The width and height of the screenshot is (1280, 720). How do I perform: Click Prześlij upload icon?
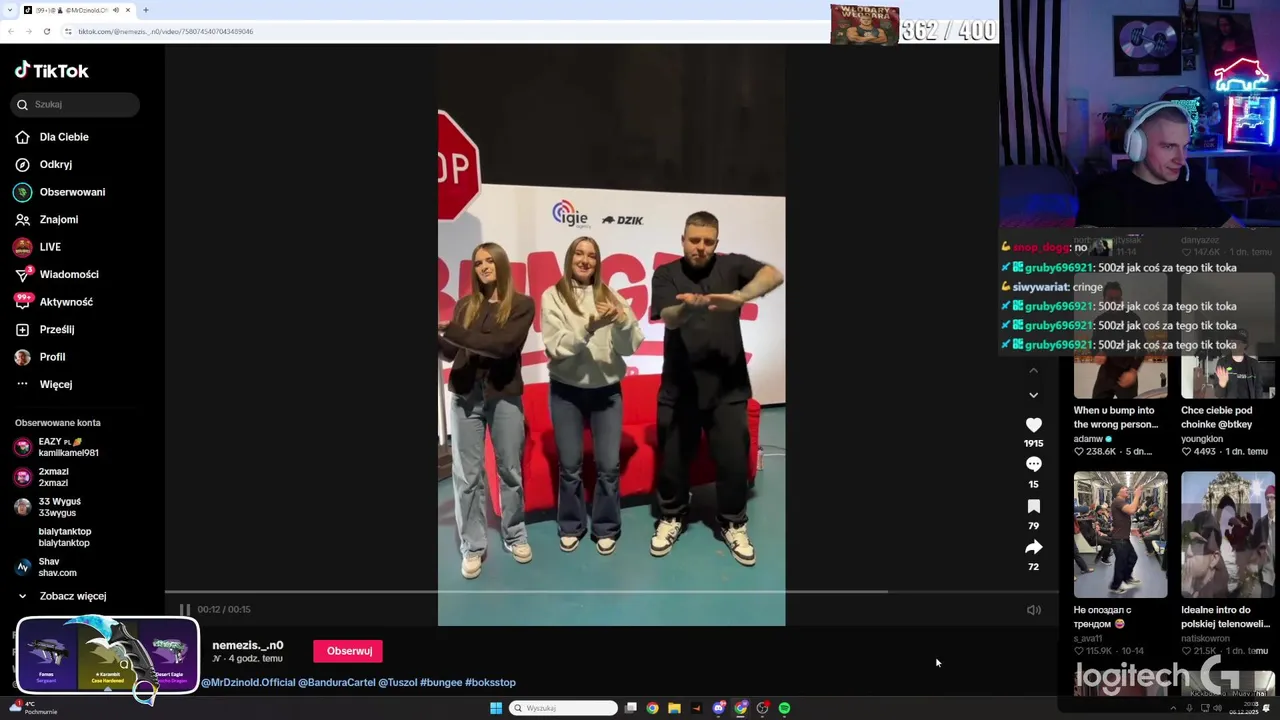pyautogui.click(x=22, y=329)
